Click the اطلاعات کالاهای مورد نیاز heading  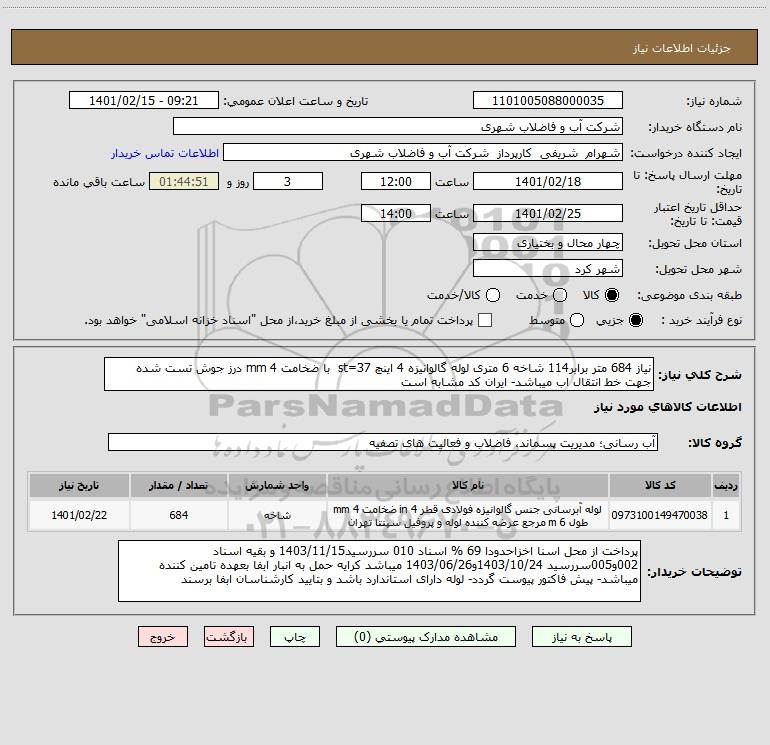(667, 407)
